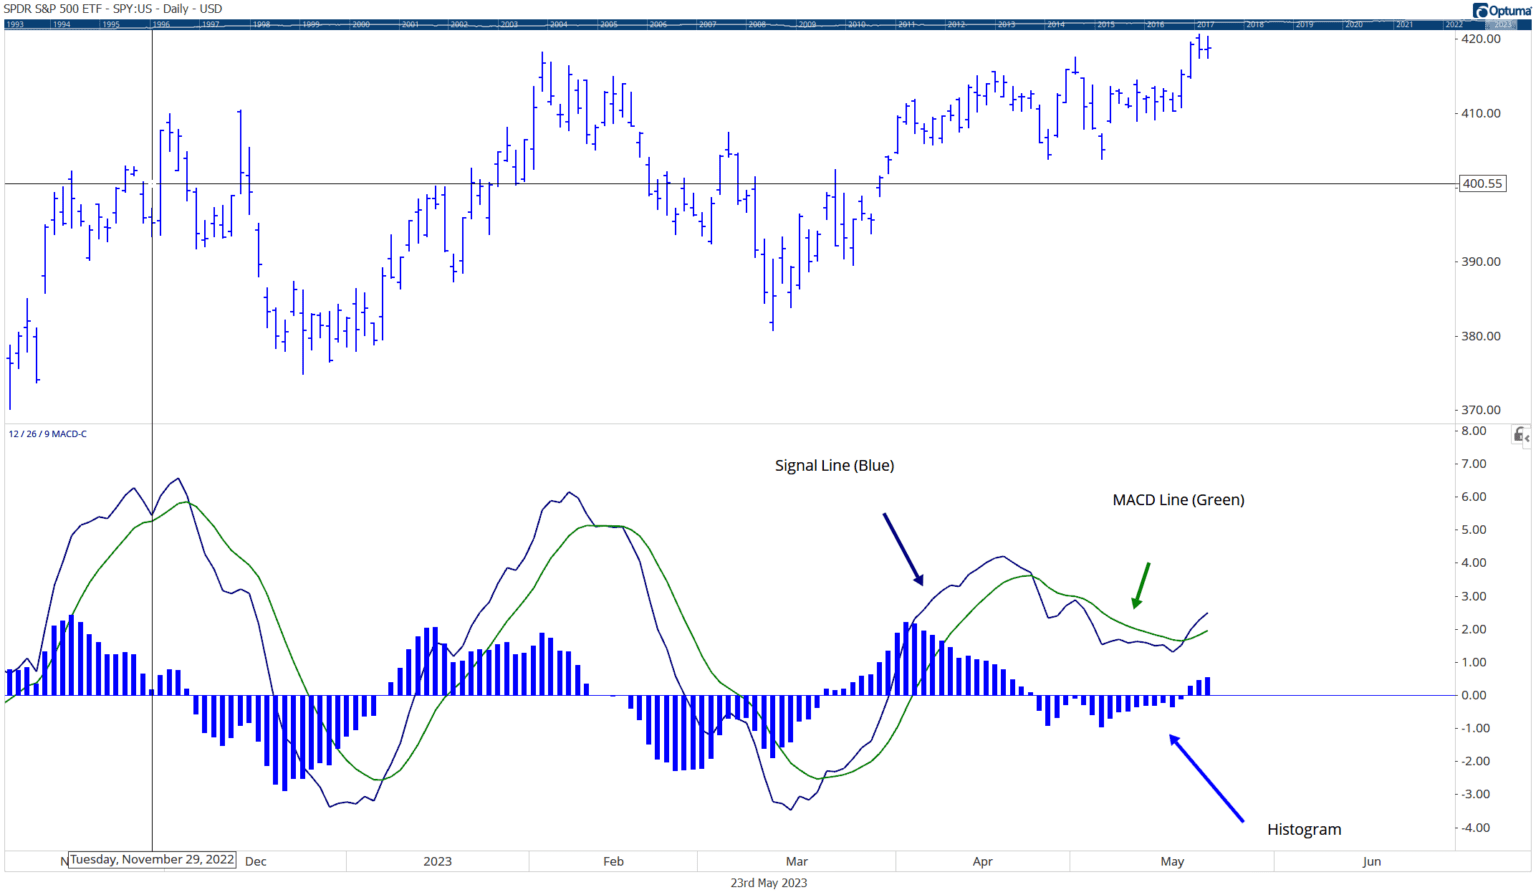Select the 'Signal Line (Blue)' text annotation
The image size is (1536, 895).
pyautogui.click(x=834, y=465)
